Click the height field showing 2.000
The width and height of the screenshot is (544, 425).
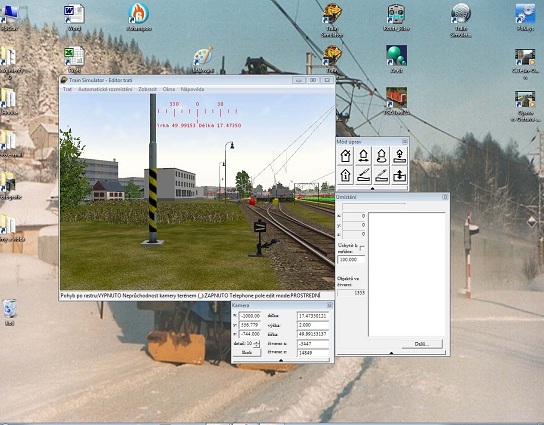pos(313,325)
